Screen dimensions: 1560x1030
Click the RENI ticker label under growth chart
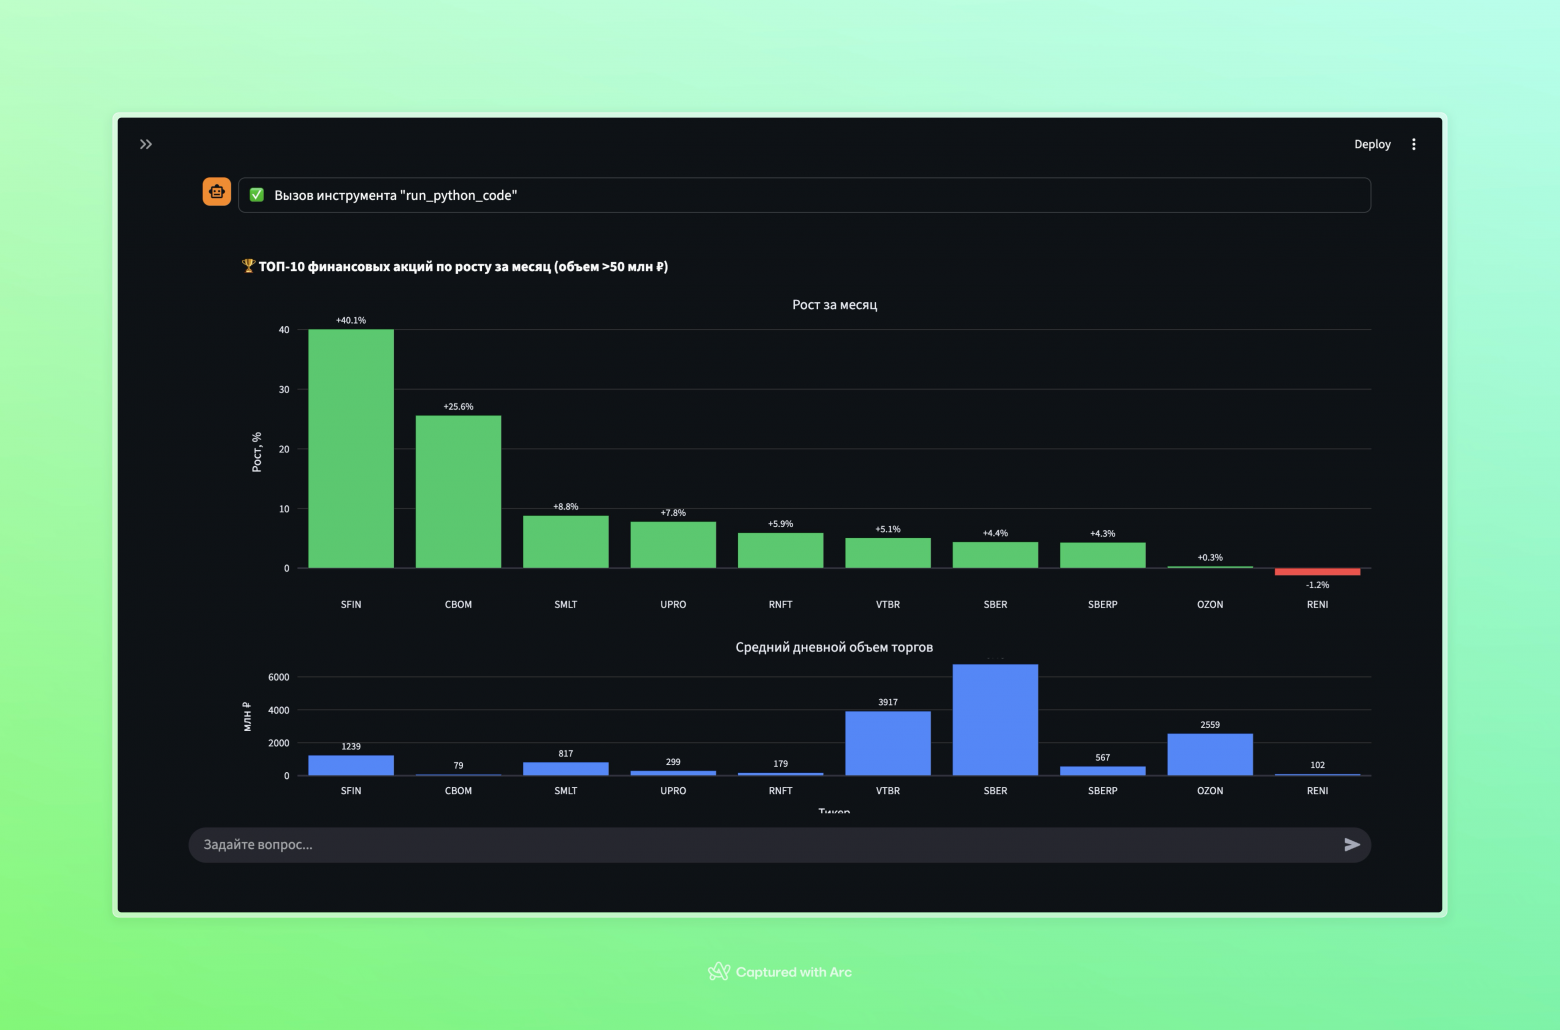[1318, 605]
